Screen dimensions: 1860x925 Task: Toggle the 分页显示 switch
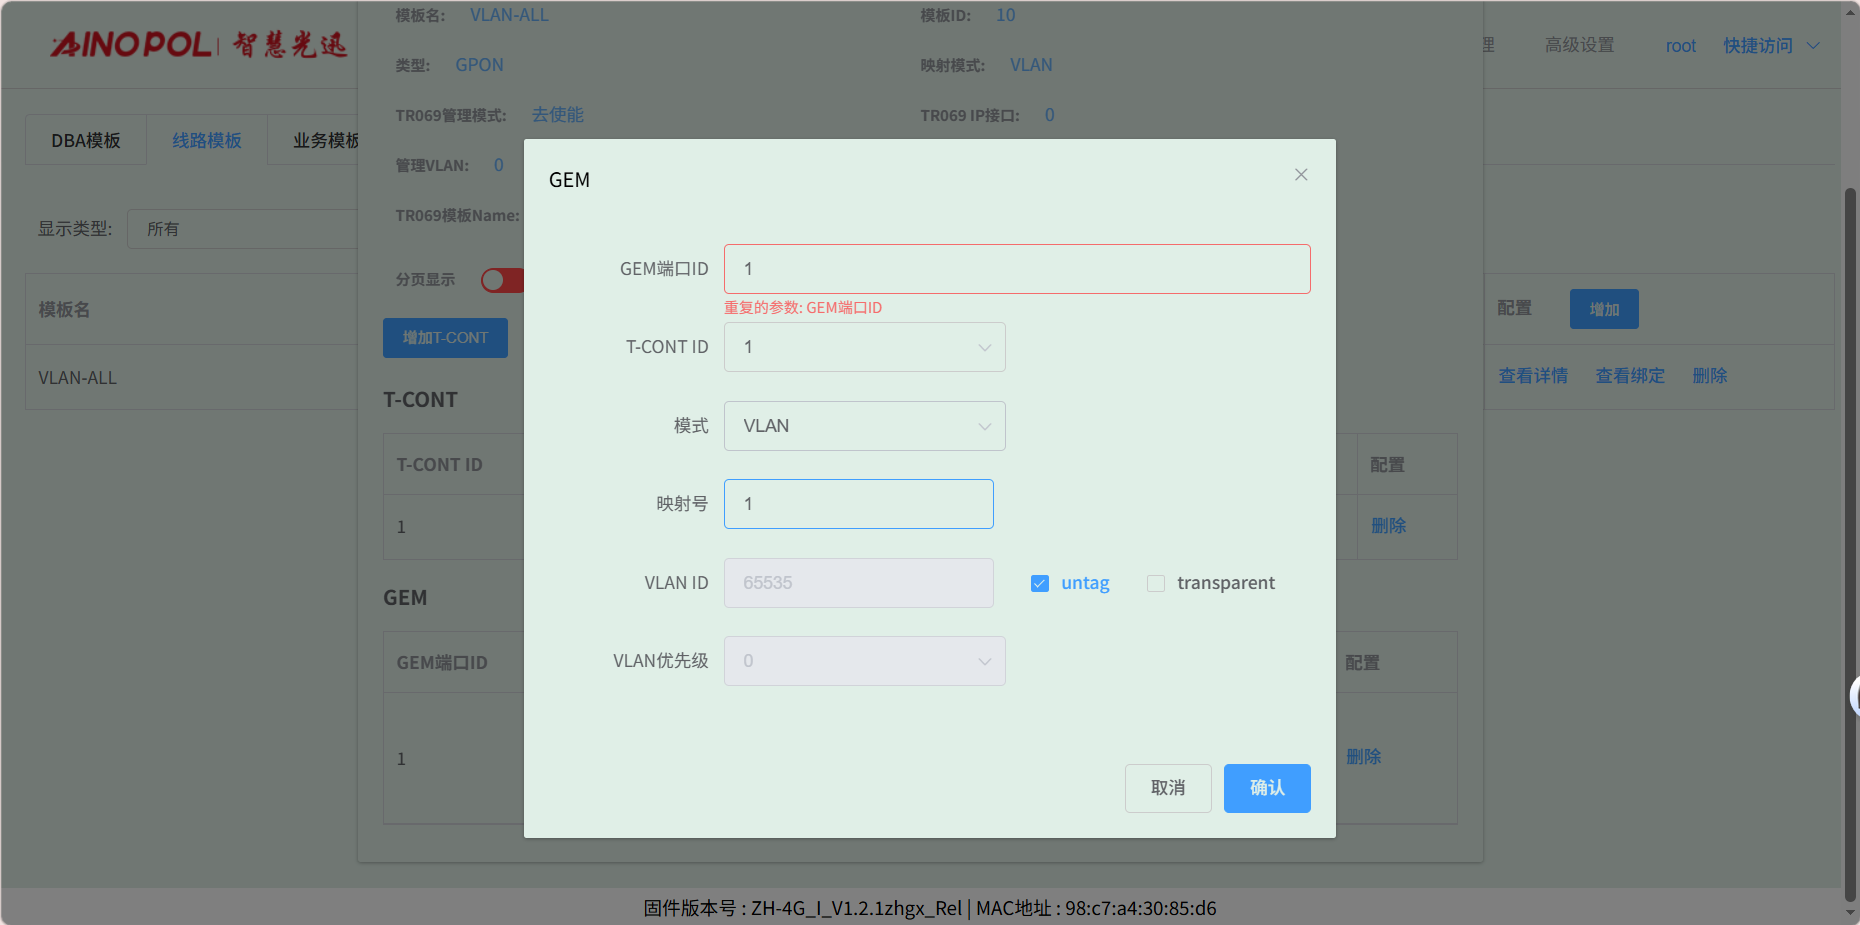coord(502,280)
